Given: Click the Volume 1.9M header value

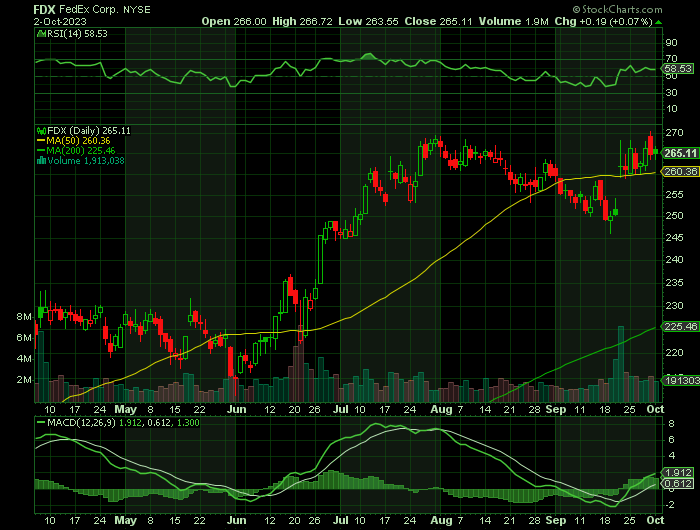Looking at the screenshot, I should click(513, 21).
